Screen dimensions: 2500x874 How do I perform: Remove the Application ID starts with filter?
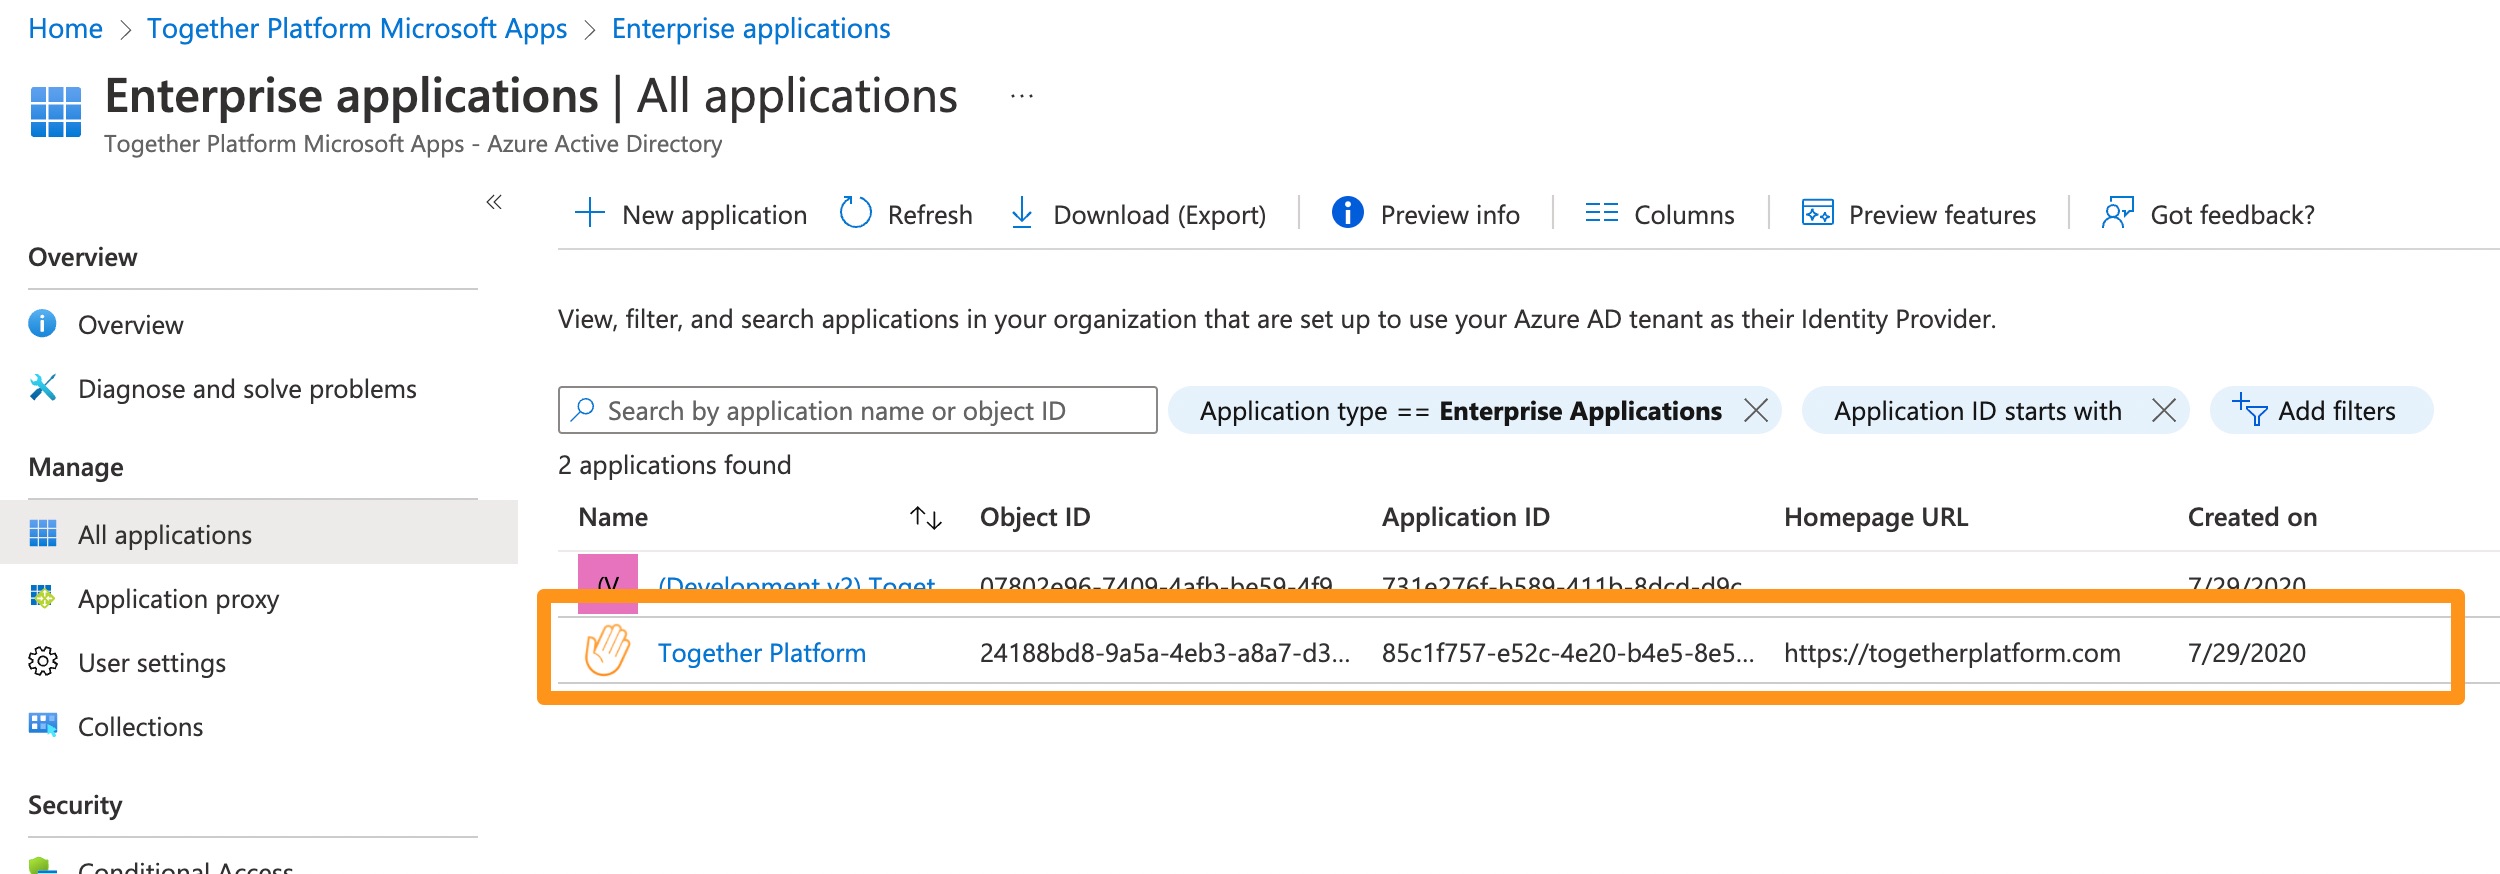pyautogui.click(x=2164, y=410)
